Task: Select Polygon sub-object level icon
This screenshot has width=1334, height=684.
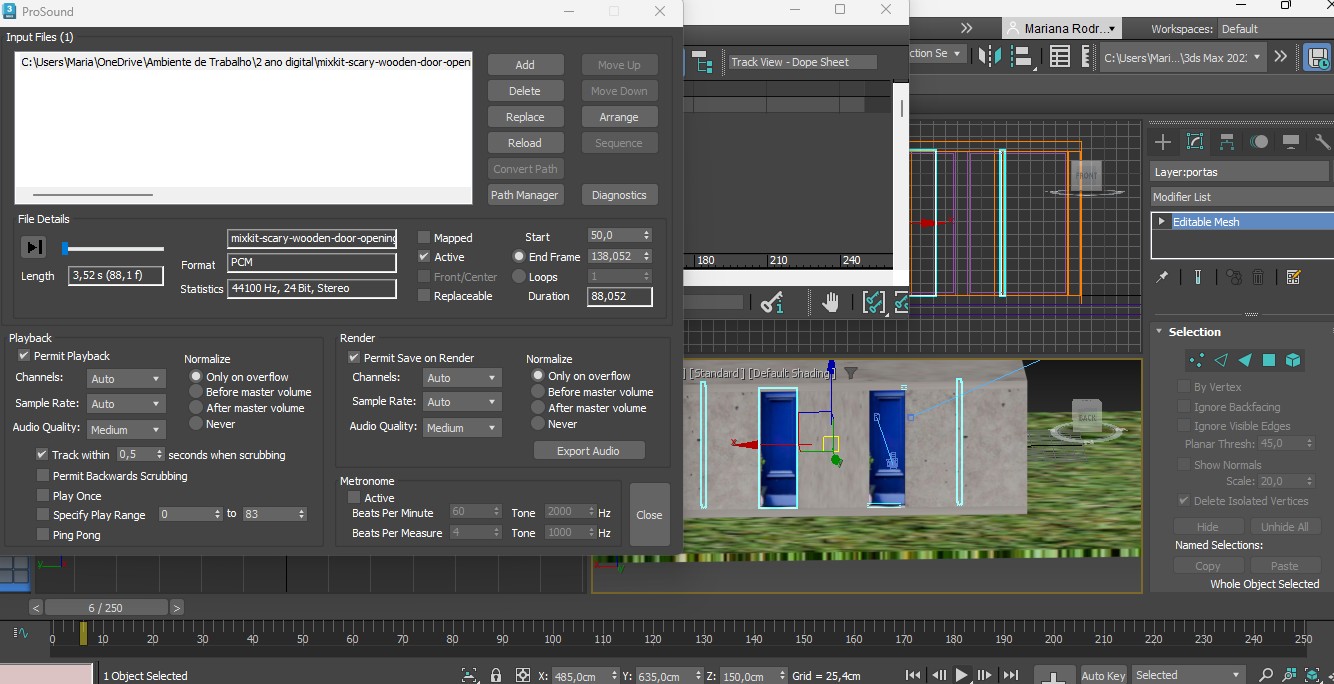Action: point(1269,360)
